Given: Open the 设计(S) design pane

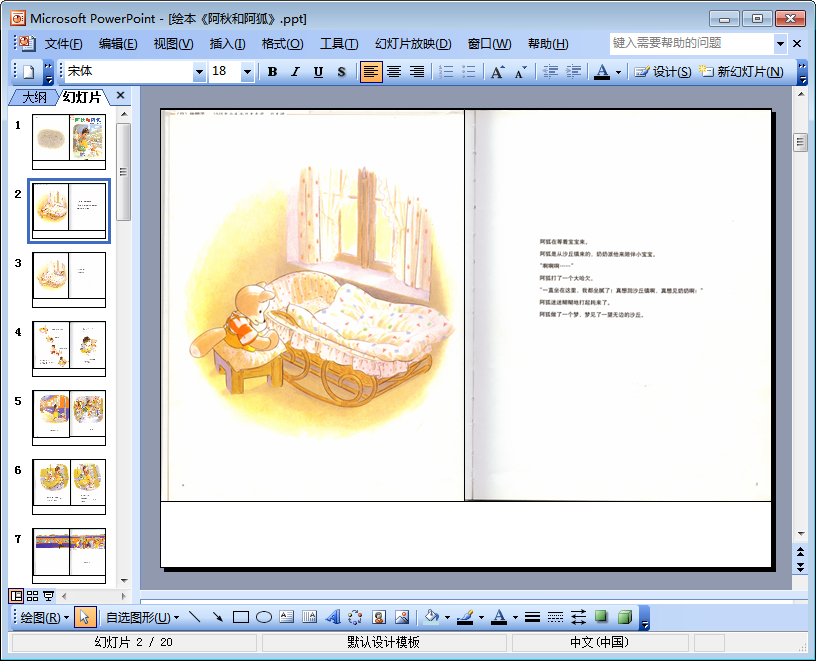Looking at the screenshot, I should click(662, 72).
